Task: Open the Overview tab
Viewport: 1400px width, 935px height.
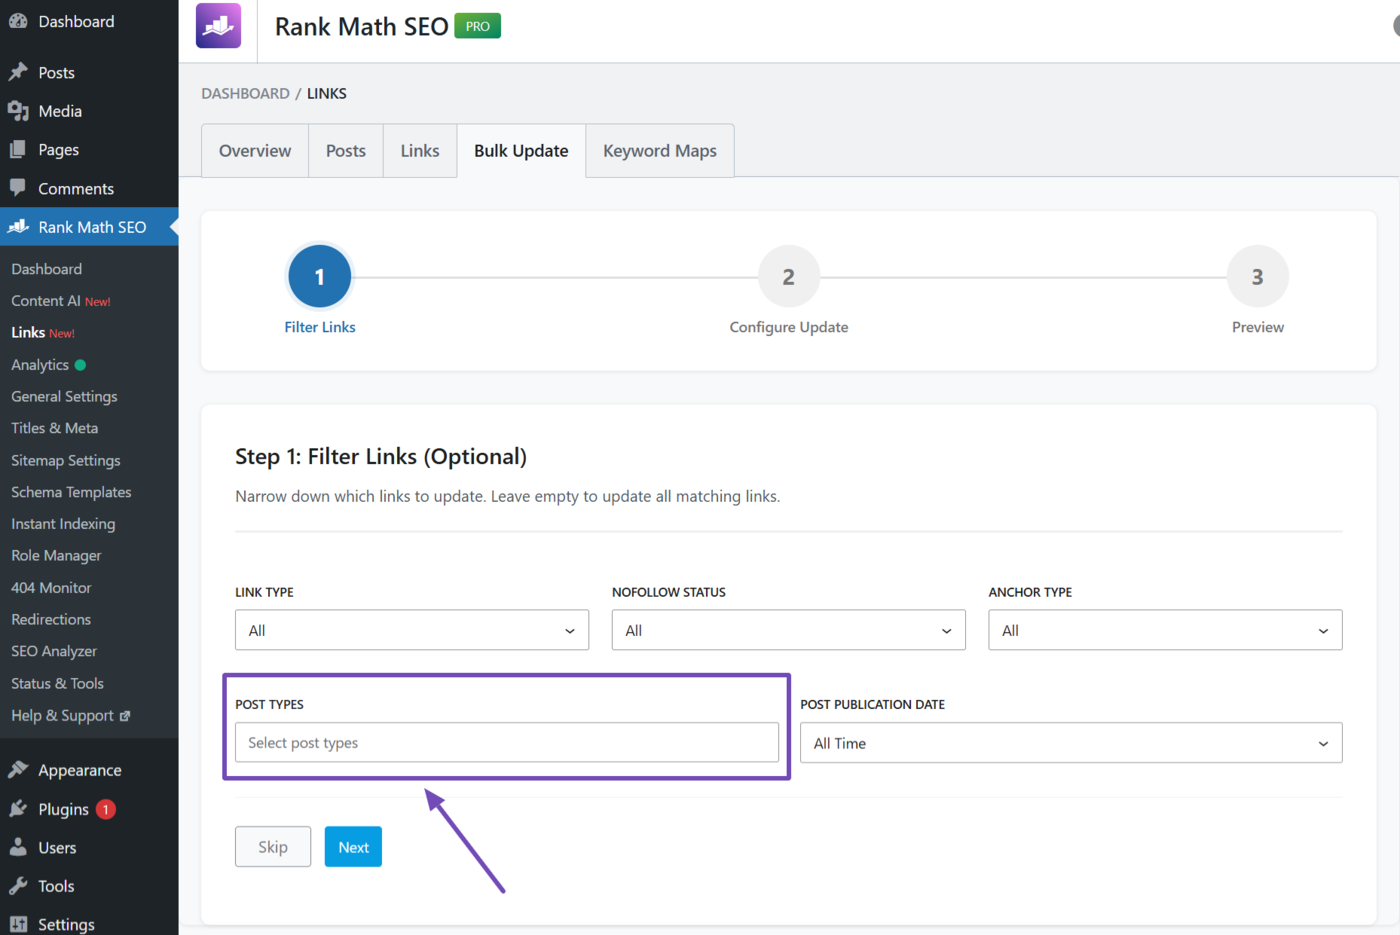Action: tap(254, 150)
